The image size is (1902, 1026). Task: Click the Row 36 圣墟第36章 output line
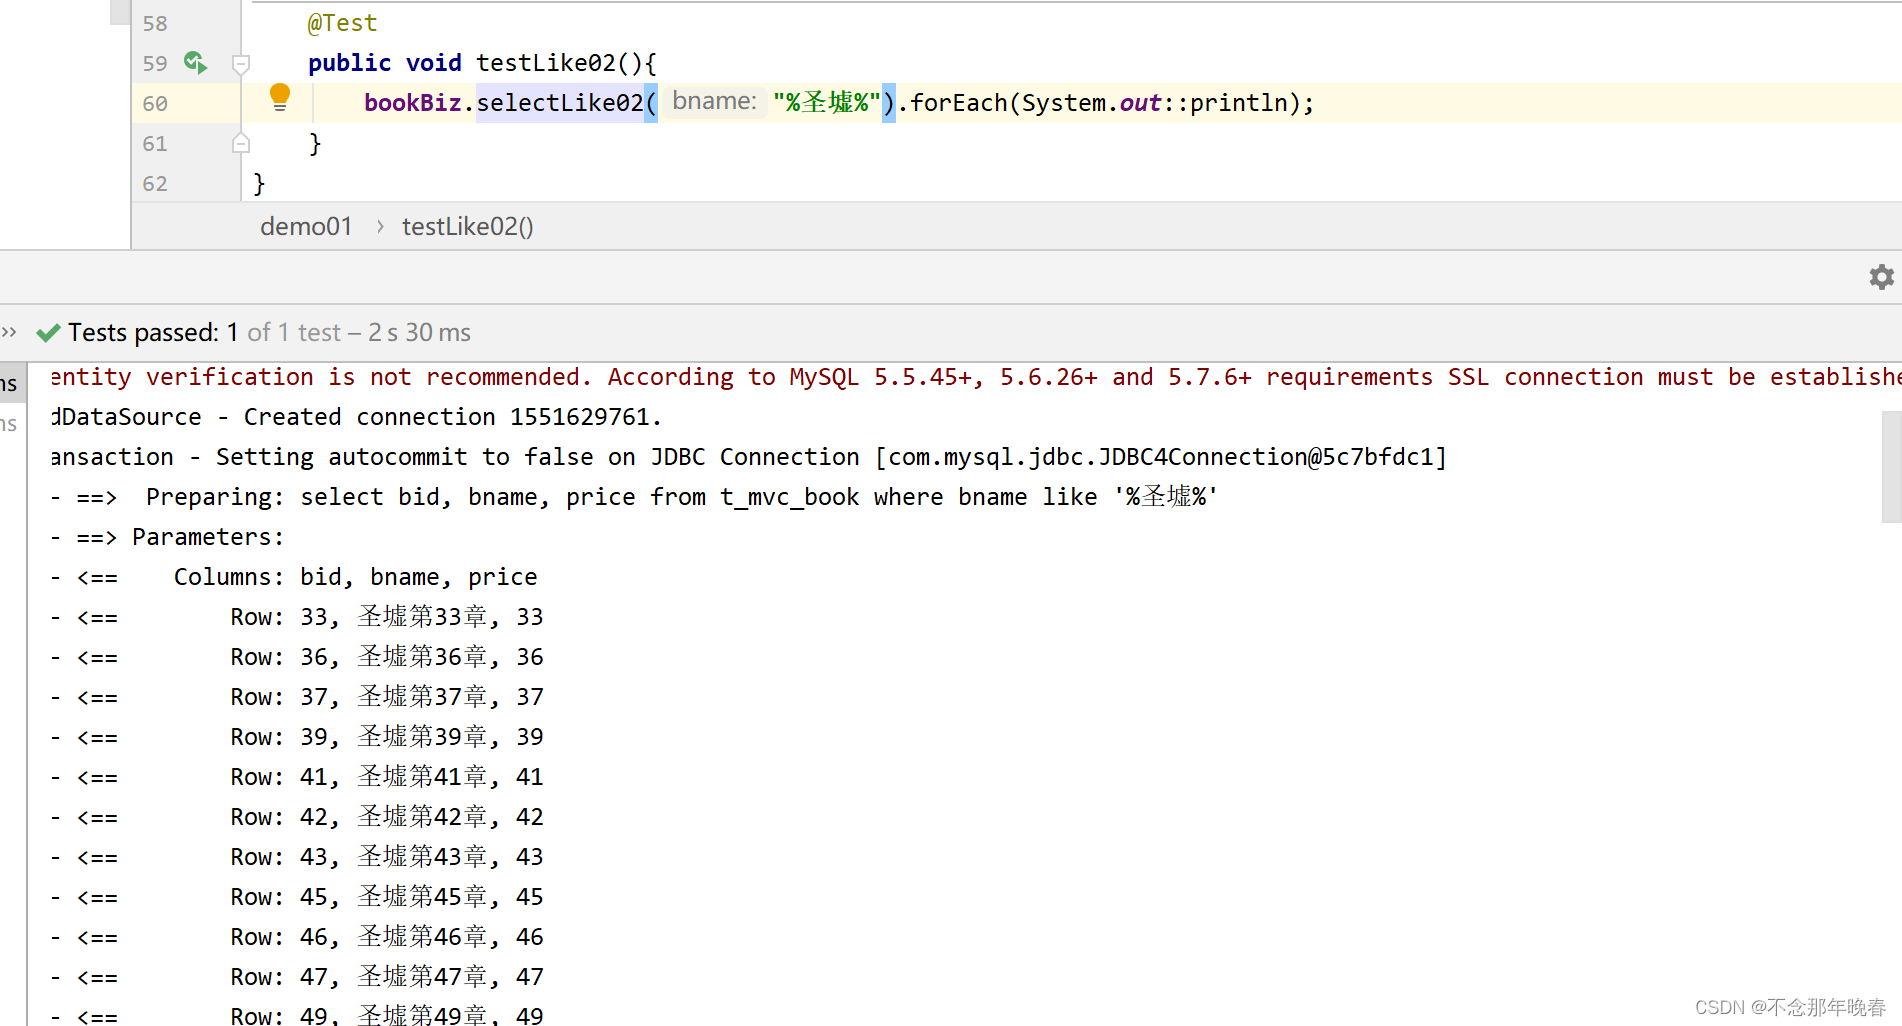pyautogui.click(x=297, y=657)
